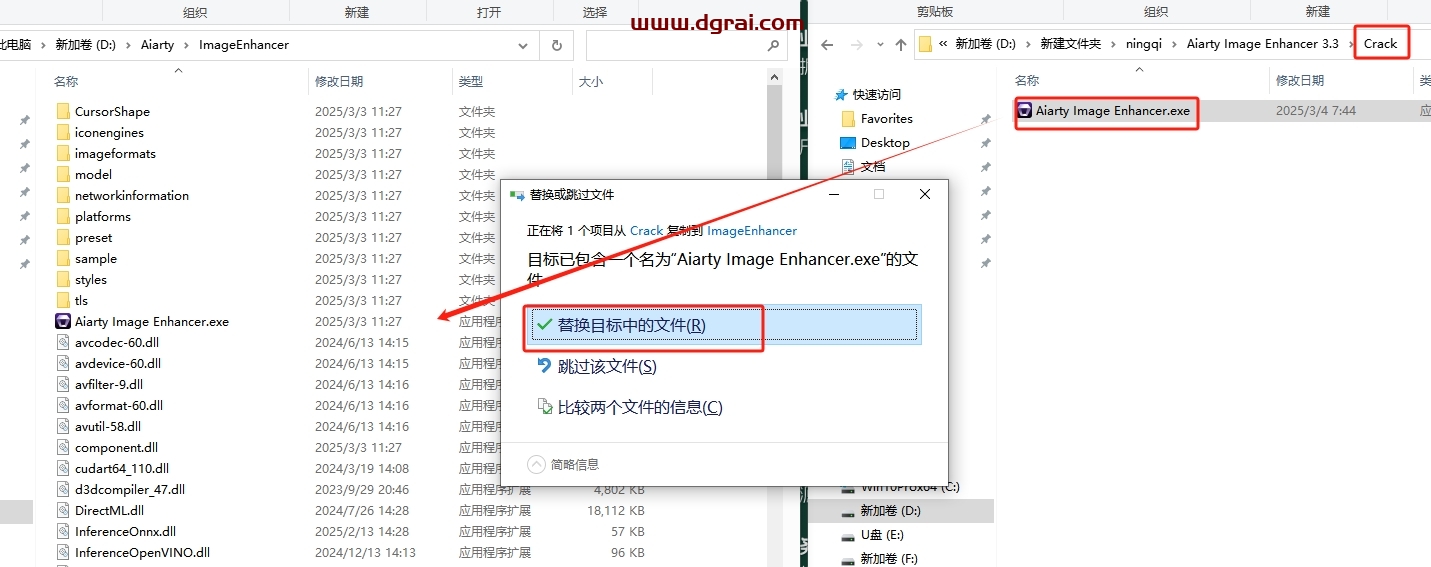Open the CursorShape folder icon
The image size is (1431, 567).
point(63,112)
